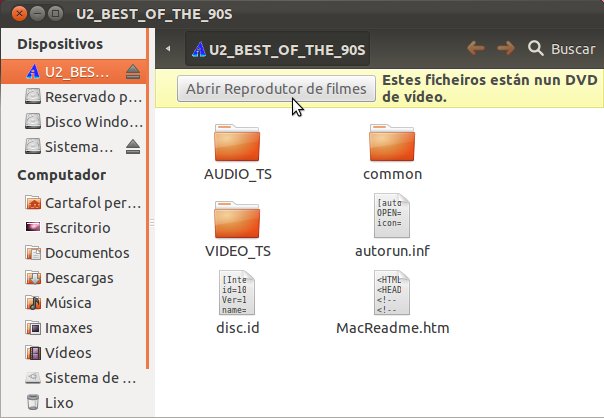The image size is (604, 418).
Task: Click the sidebar pane resize handle
Action: click(x=152, y=223)
